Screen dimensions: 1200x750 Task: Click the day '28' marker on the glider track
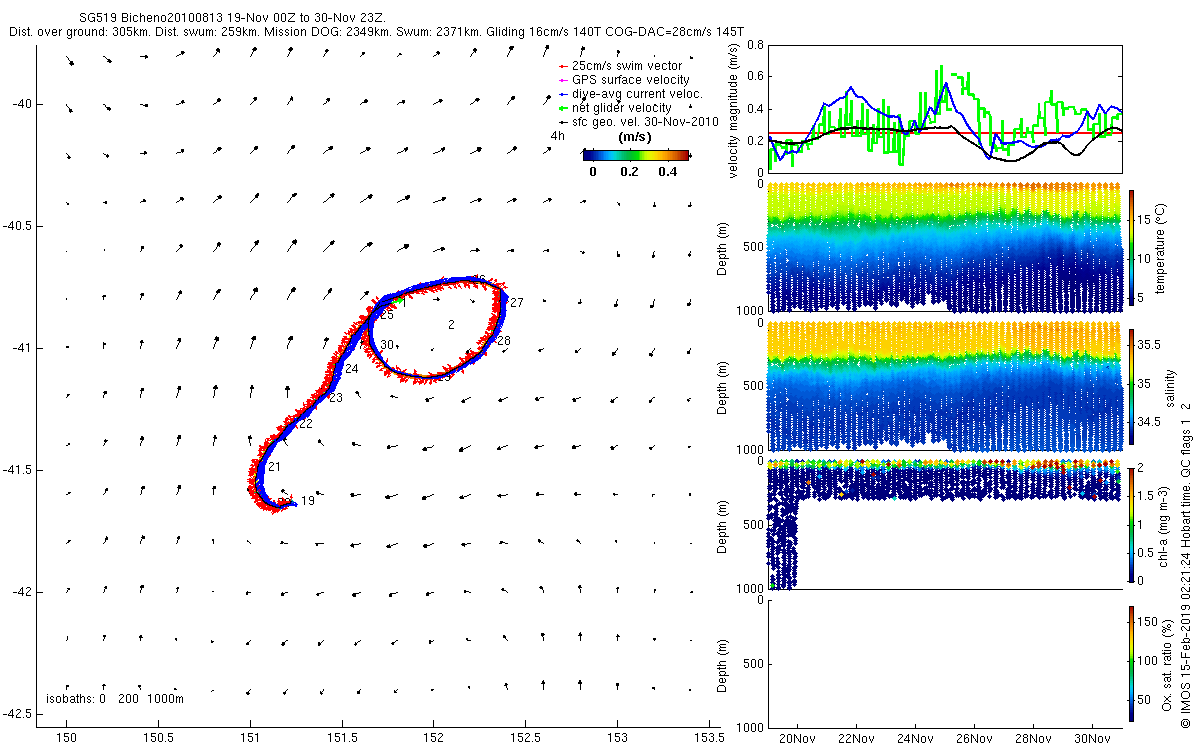pyautogui.click(x=503, y=341)
